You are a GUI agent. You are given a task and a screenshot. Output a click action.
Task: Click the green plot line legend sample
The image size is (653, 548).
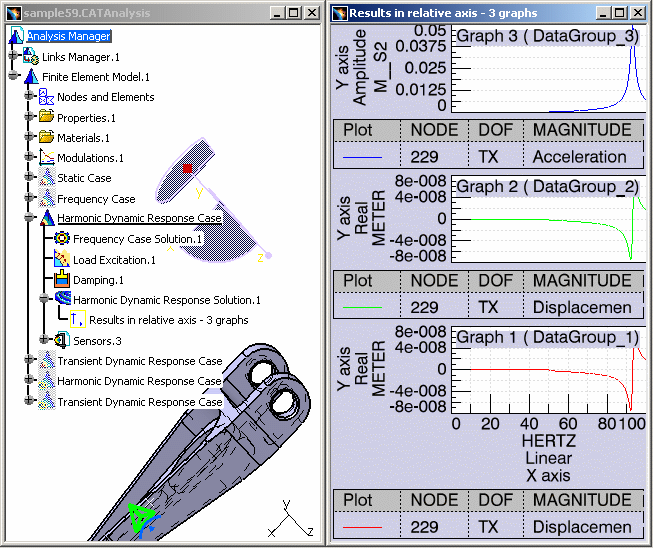click(362, 307)
